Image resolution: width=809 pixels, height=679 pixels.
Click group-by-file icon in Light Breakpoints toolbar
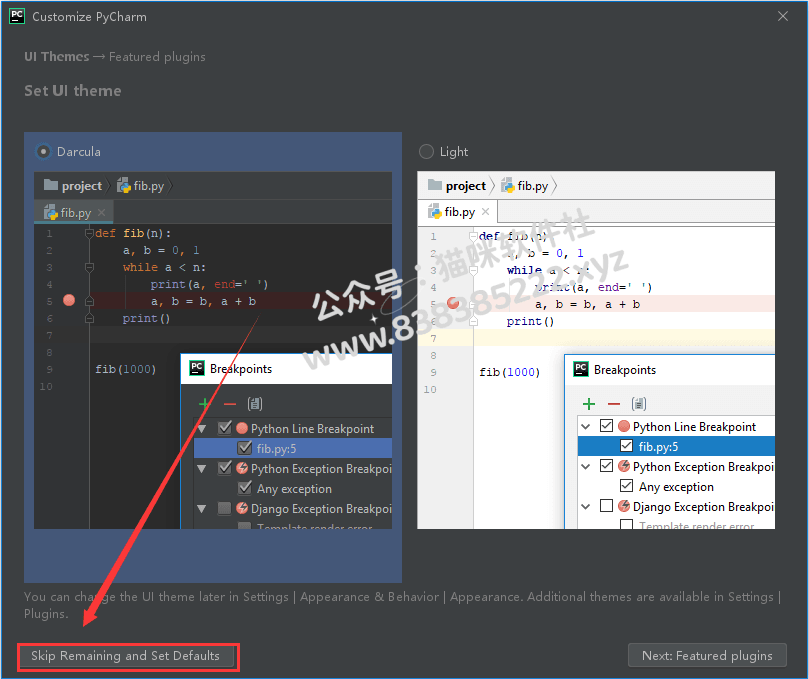pos(639,403)
